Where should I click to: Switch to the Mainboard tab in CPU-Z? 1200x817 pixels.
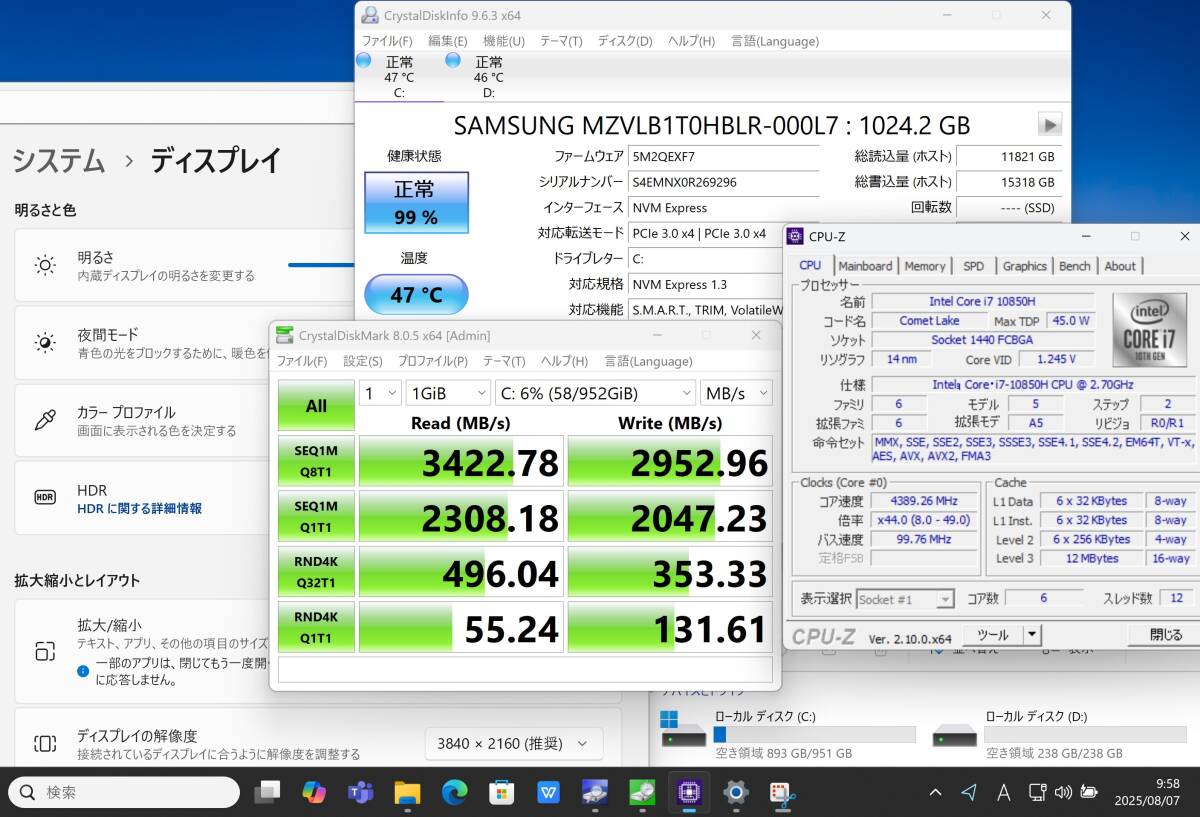[865, 266]
